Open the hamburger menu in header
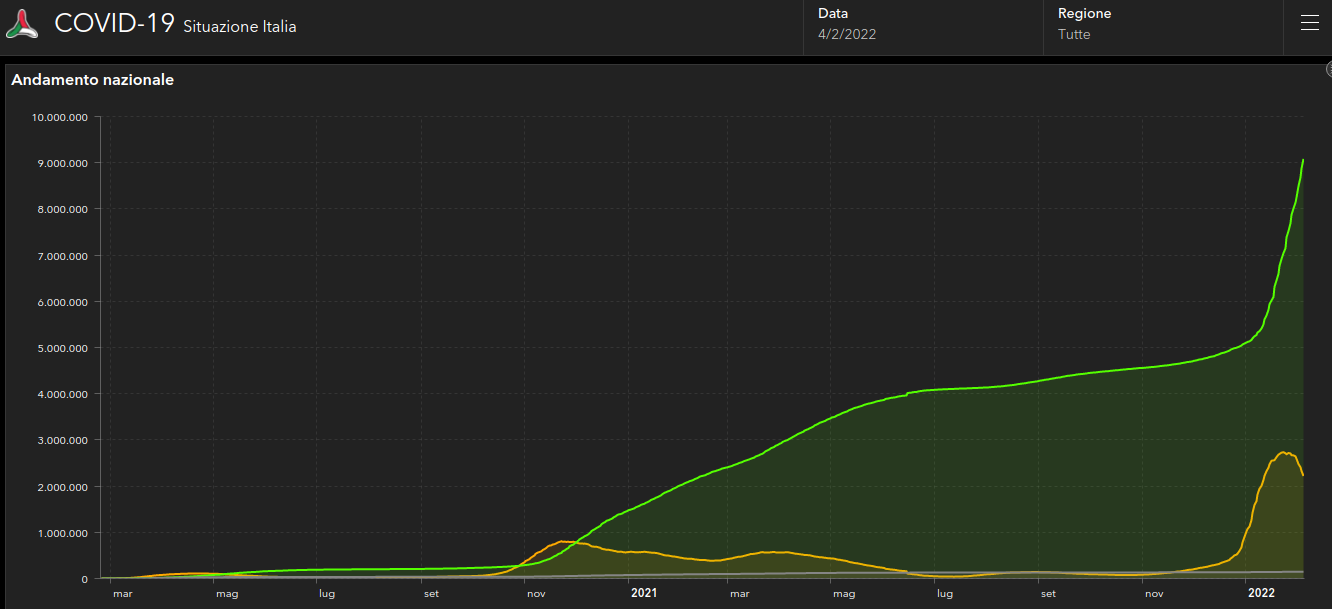This screenshot has width=1332, height=609. point(1309,24)
